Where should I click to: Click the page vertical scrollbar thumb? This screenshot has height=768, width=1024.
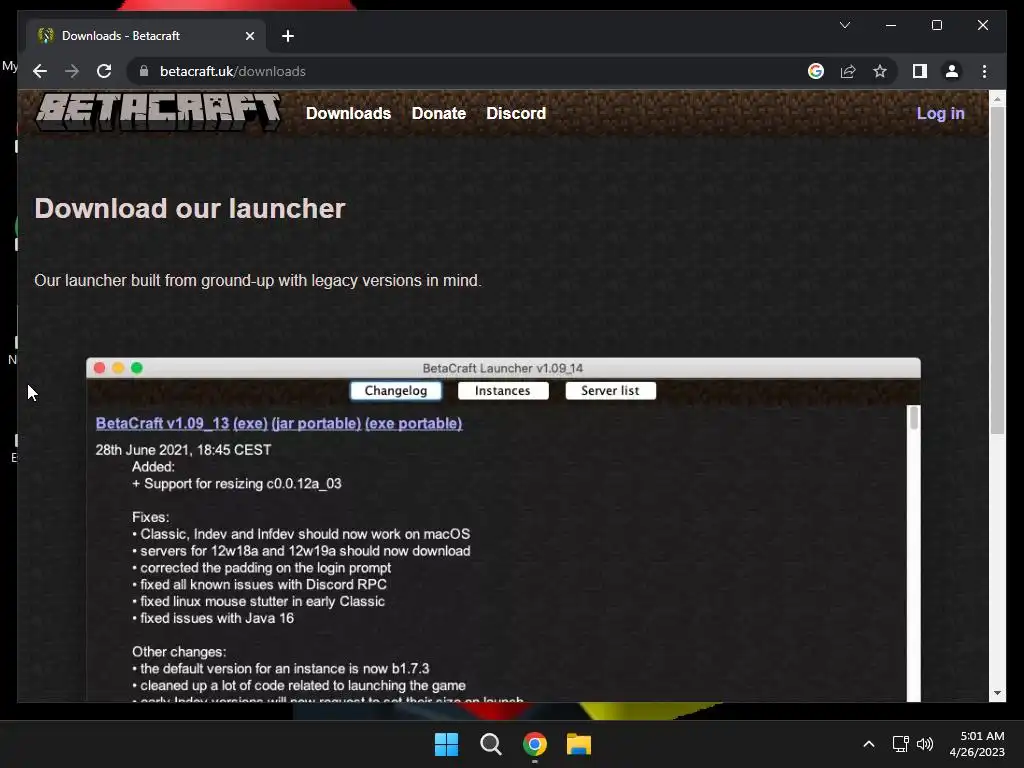997,270
